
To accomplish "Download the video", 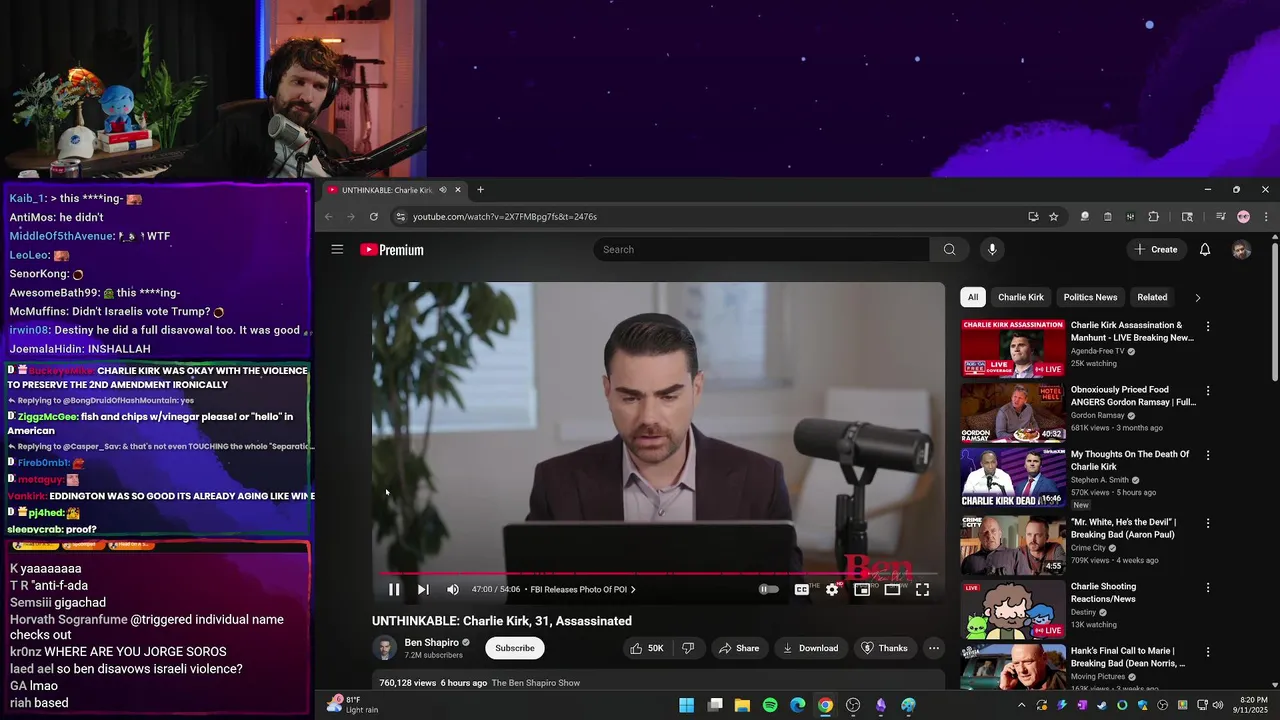I will click(810, 648).
